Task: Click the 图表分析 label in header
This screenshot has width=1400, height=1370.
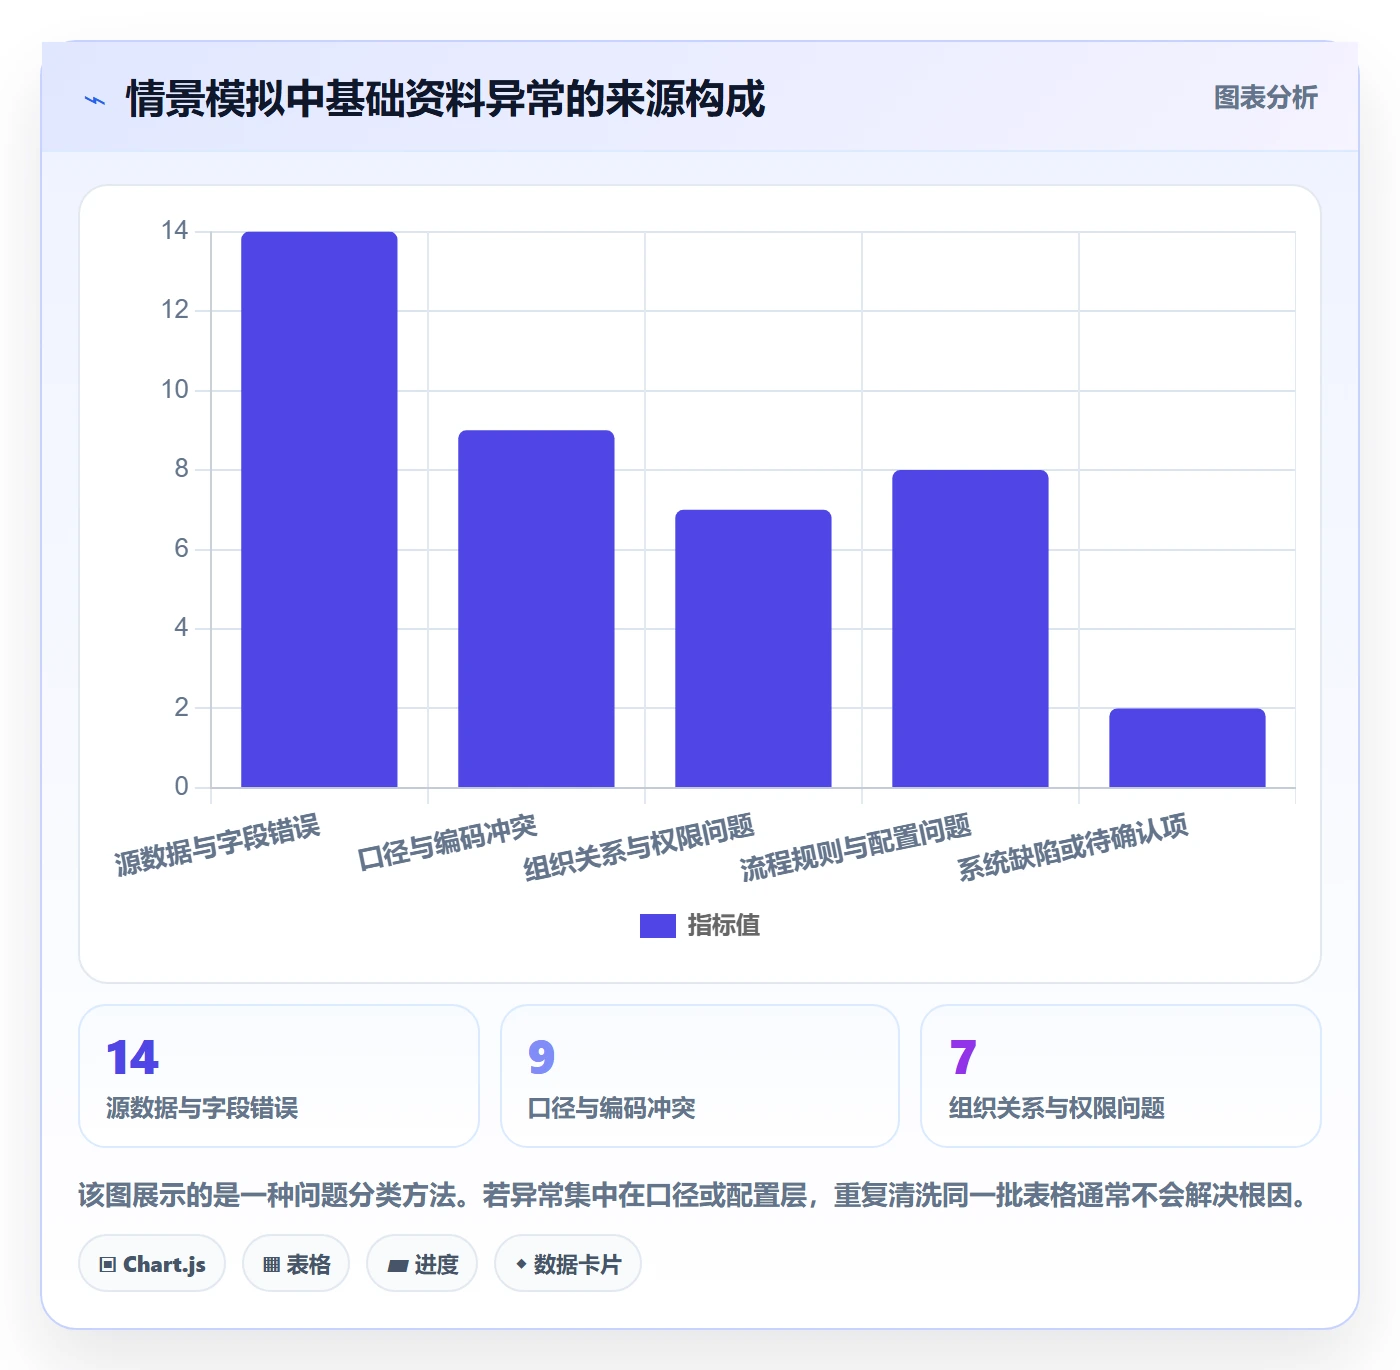Action: click(1265, 98)
